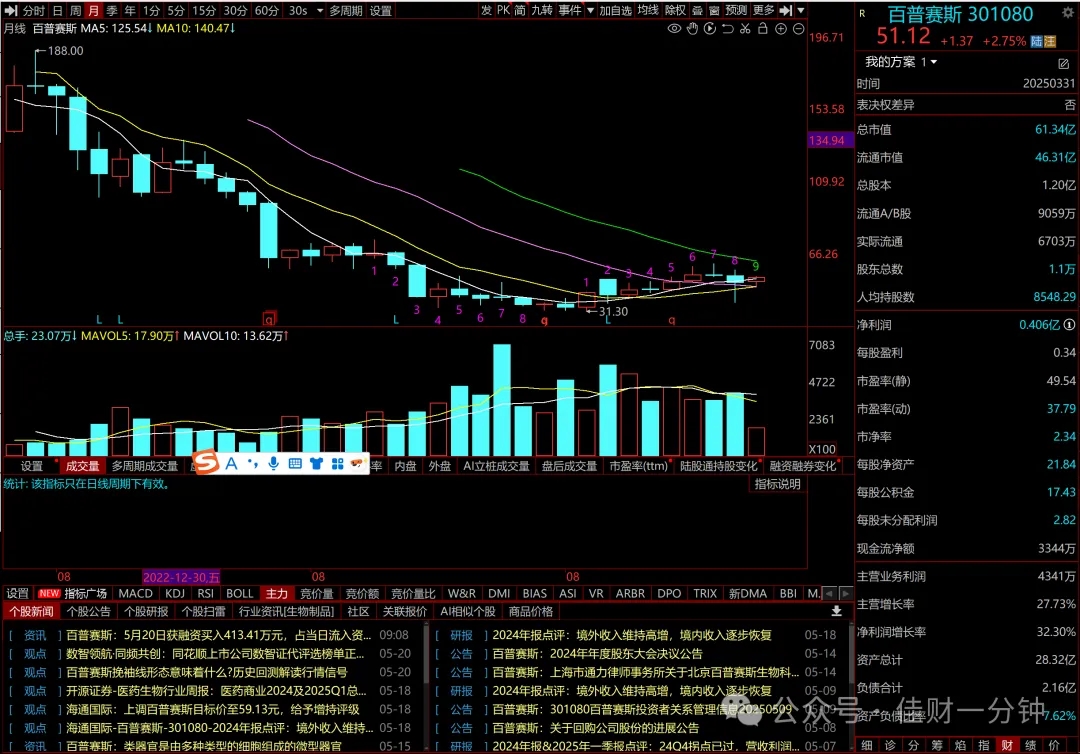Expand the dropdown next to 事件

coord(590,10)
